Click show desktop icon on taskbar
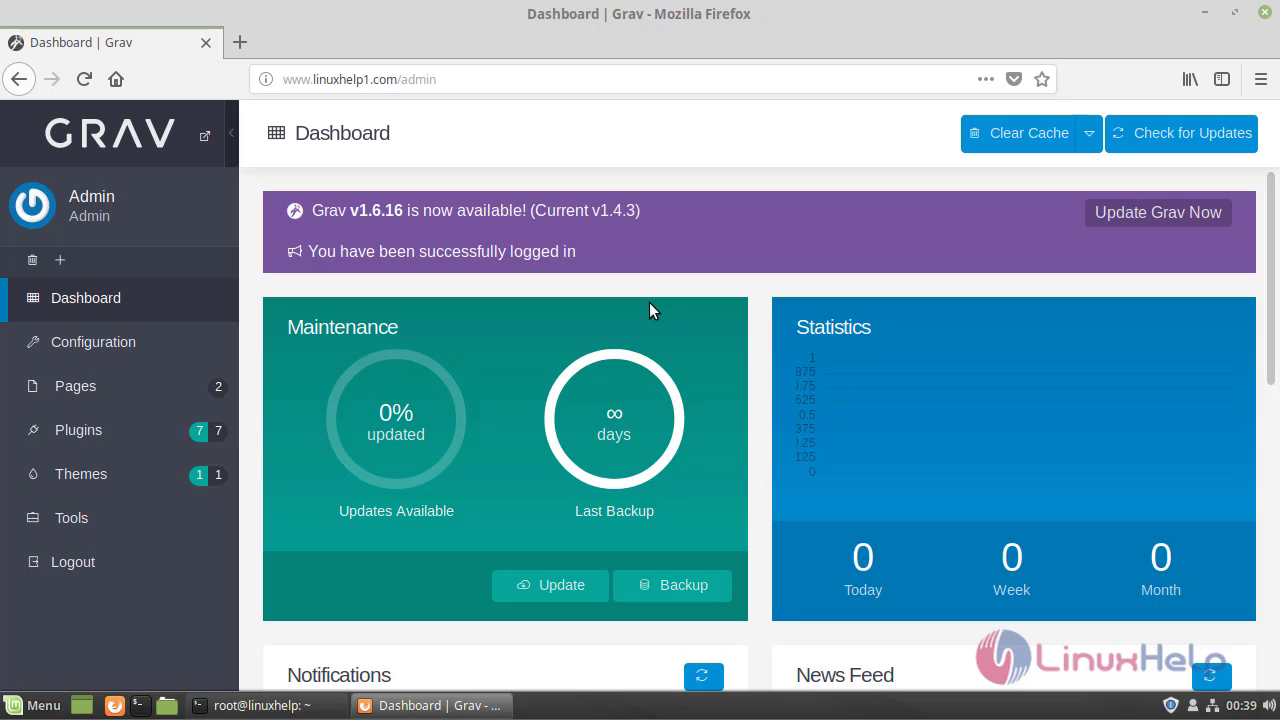1280x720 pixels. pos(82,705)
